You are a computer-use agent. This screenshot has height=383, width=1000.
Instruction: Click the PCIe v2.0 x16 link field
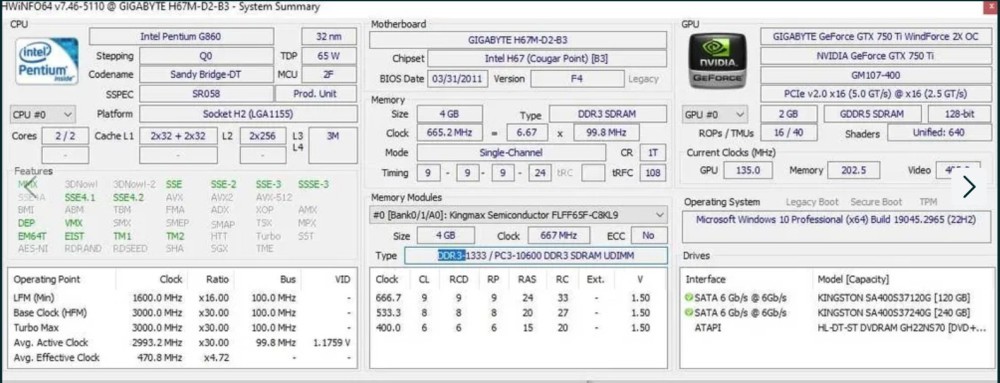[x=875, y=94]
